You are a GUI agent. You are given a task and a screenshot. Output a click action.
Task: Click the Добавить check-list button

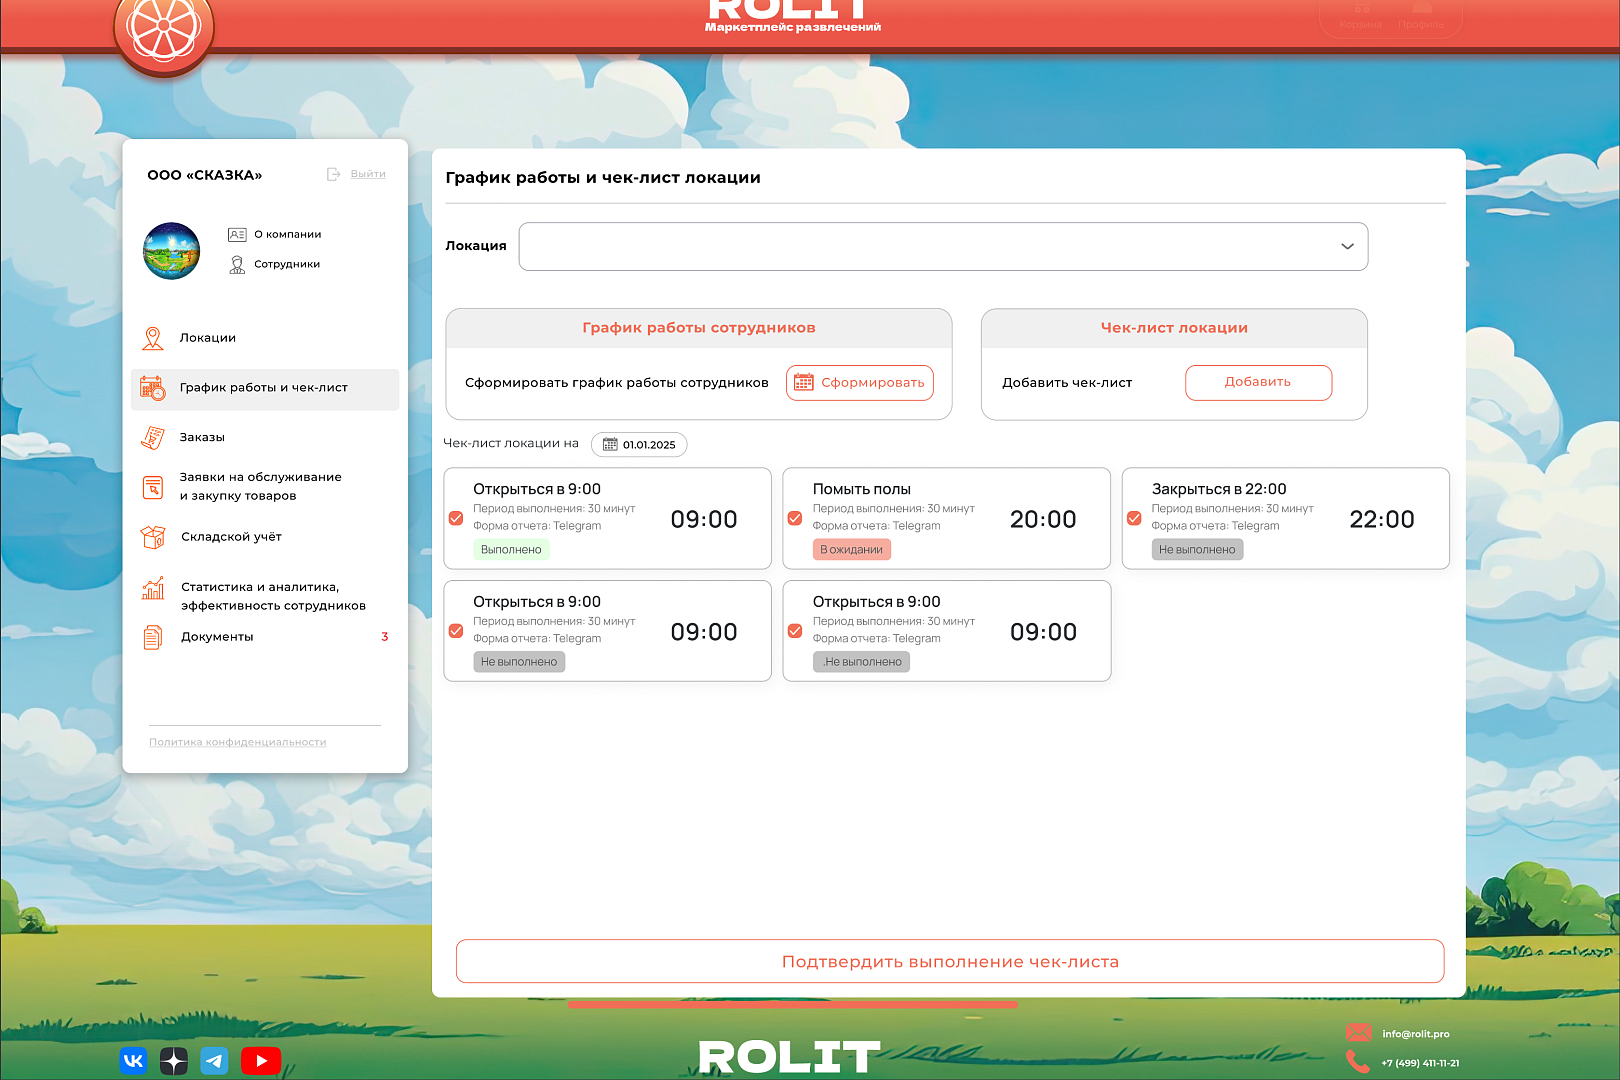point(1258,382)
